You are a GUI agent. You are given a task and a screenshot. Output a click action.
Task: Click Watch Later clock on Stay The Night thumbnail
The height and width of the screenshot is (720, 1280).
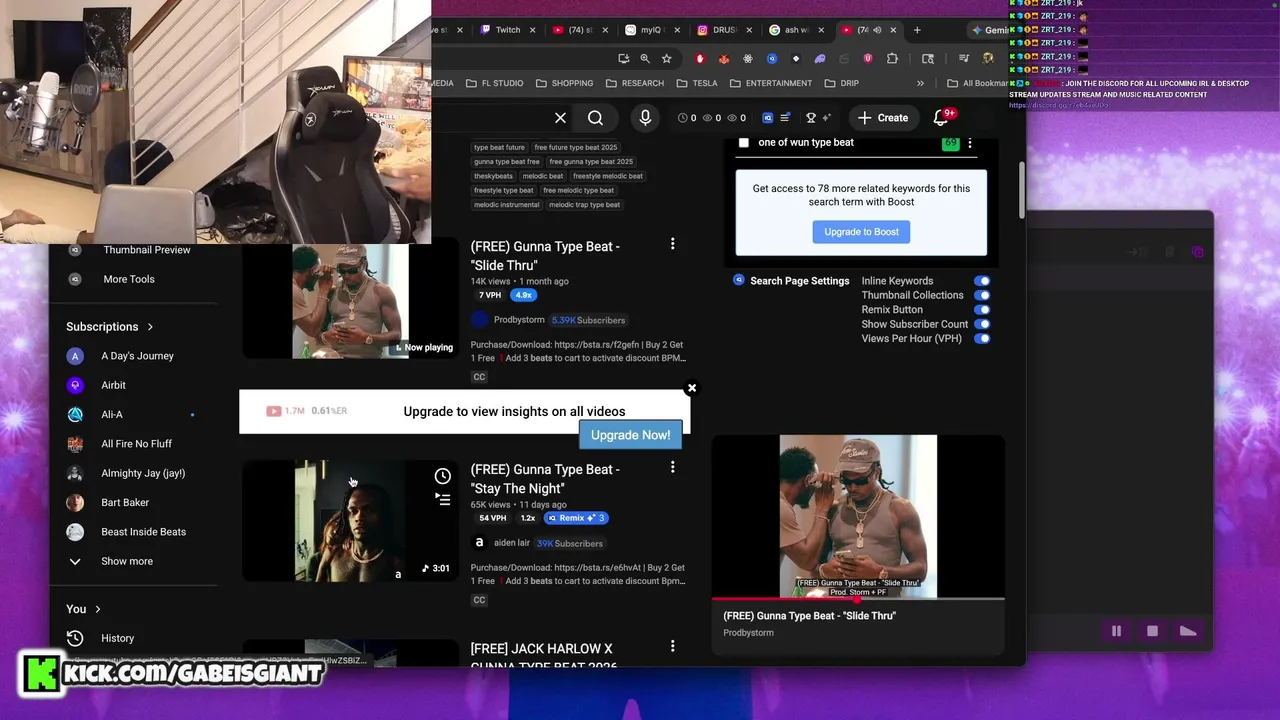(442, 476)
